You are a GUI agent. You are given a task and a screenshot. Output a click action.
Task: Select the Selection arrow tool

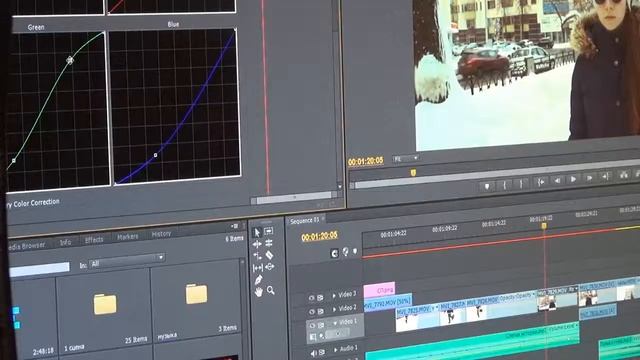257,232
